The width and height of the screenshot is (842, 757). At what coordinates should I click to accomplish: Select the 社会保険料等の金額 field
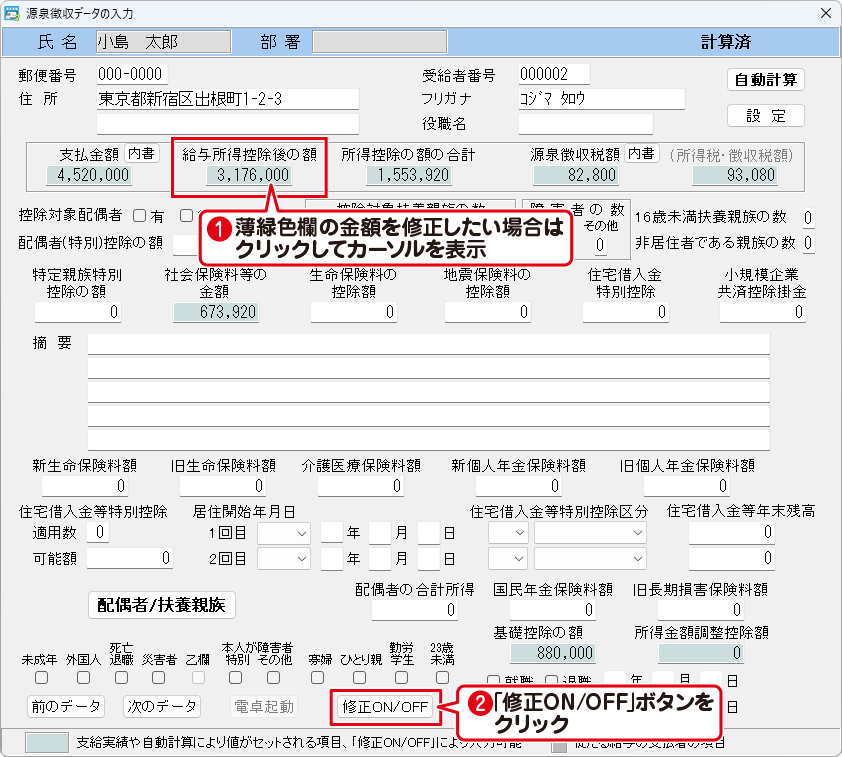point(215,312)
